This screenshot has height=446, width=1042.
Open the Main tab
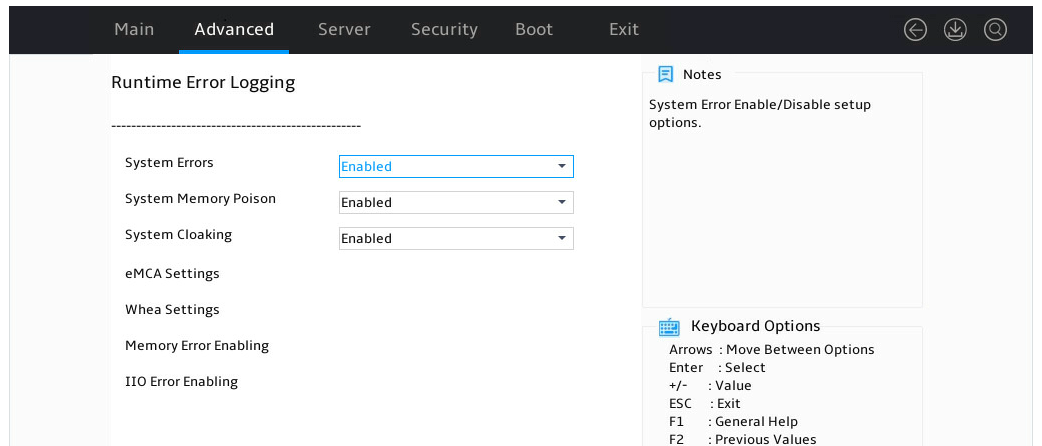(x=134, y=29)
